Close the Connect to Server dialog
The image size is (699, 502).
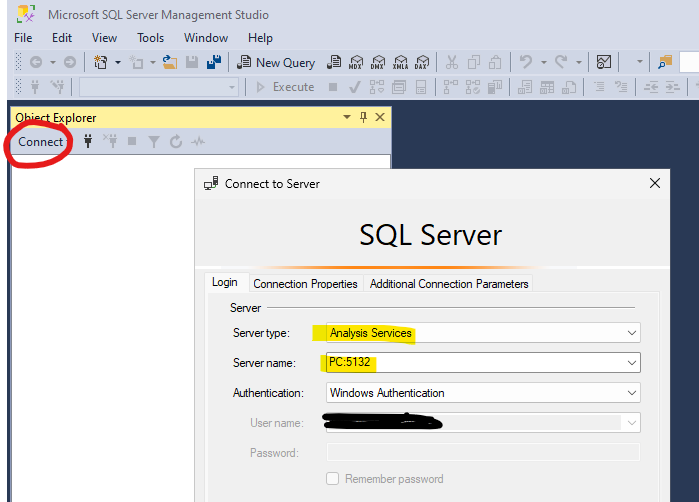pyautogui.click(x=655, y=183)
